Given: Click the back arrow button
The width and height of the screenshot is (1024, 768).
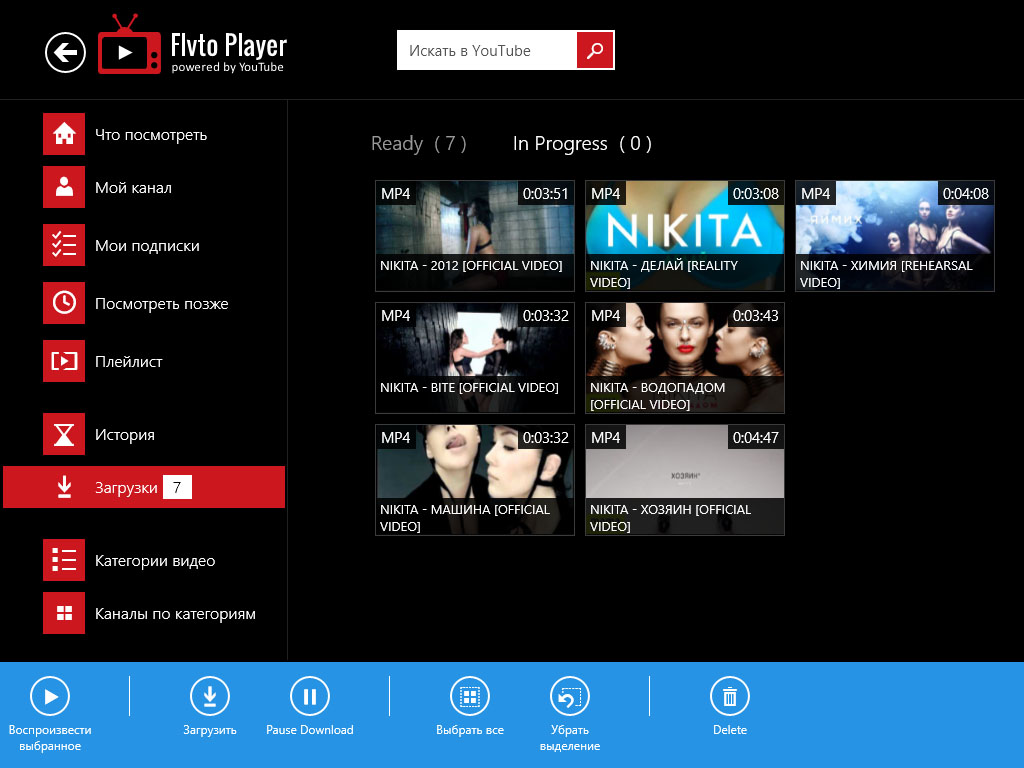Looking at the screenshot, I should pyautogui.click(x=65, y=52).
